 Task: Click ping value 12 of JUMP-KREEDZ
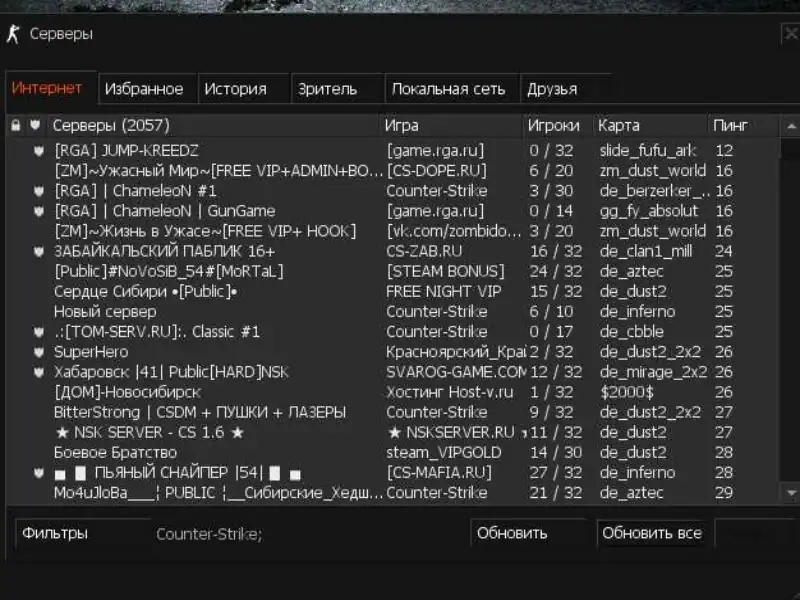pyautogui.click(x=724, y=151)
